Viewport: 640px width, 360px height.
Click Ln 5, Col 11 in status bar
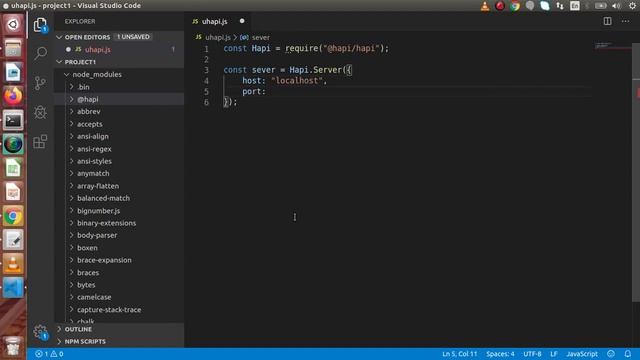coord(460,354)
